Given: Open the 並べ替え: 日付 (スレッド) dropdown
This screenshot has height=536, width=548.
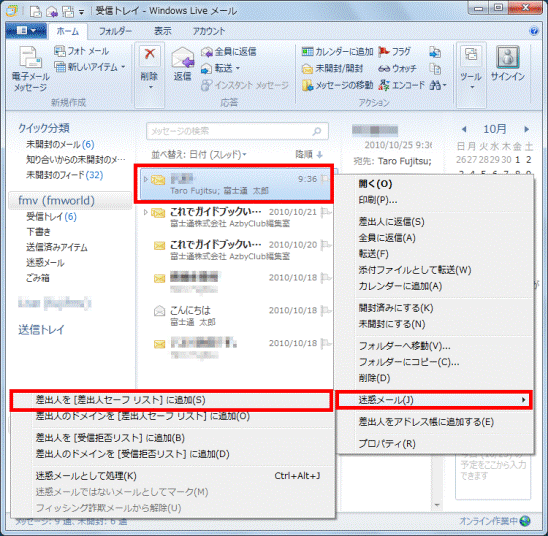Looking at the screenshot, I should (199, 154).
